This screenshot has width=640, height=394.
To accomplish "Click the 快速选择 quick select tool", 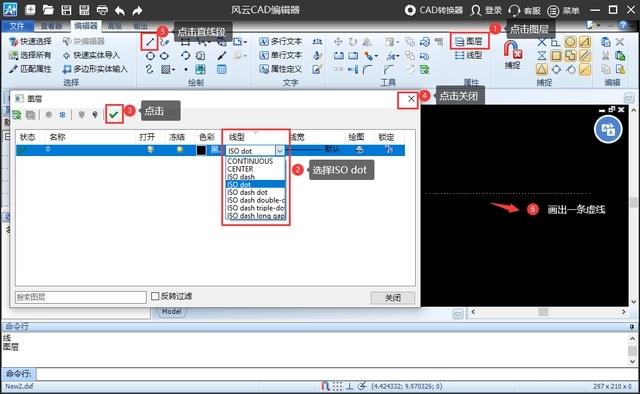I will click(x=31, y=42).
